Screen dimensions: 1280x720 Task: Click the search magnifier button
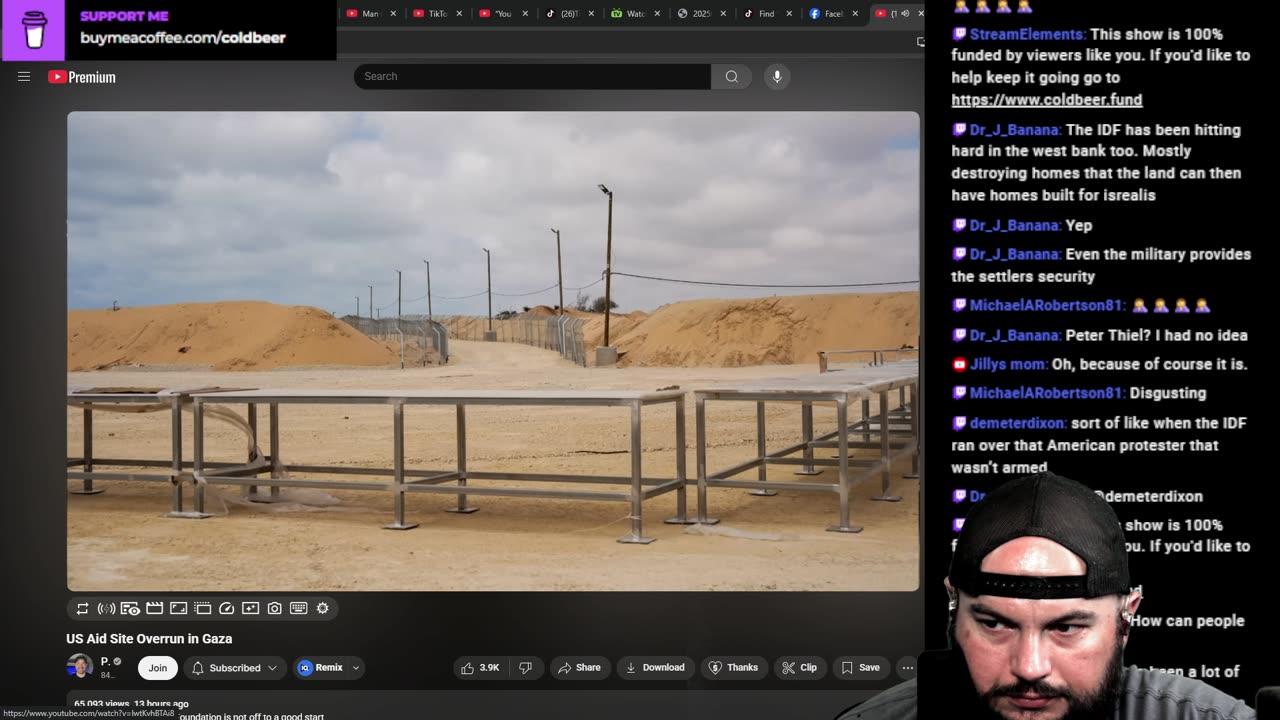(732, 76)
